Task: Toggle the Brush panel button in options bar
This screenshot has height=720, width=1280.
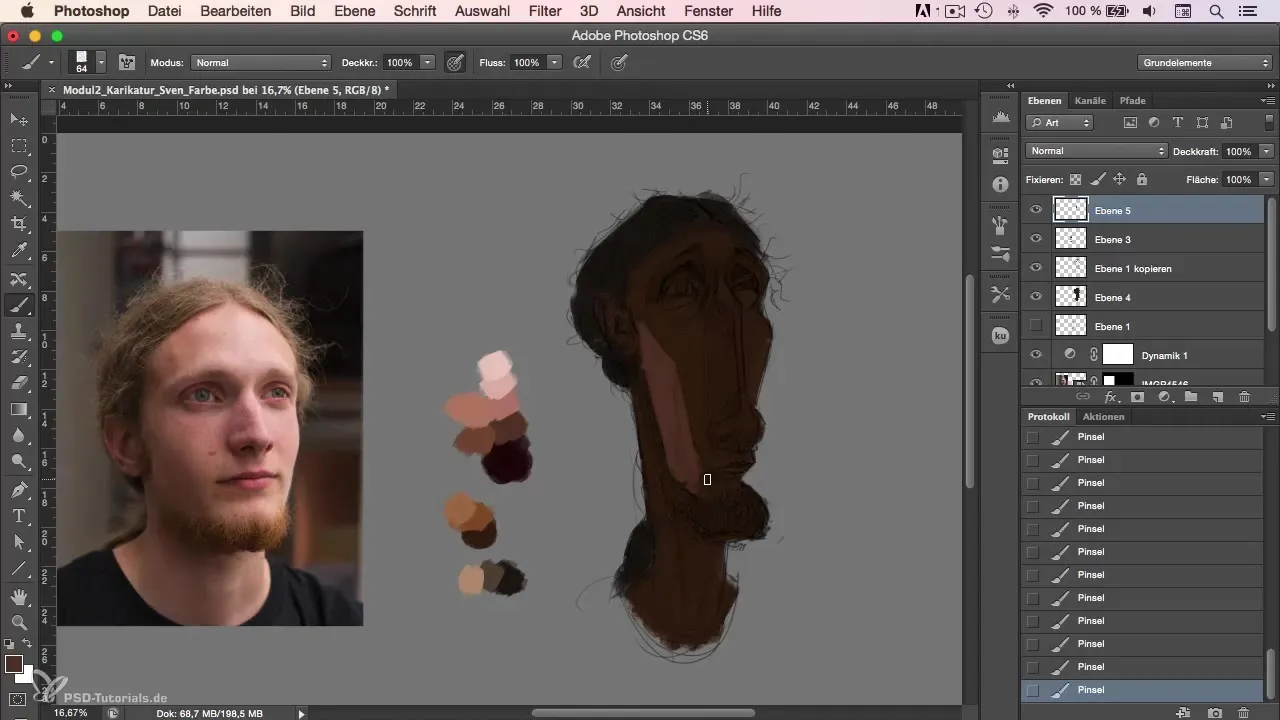Action: point(127,62)
